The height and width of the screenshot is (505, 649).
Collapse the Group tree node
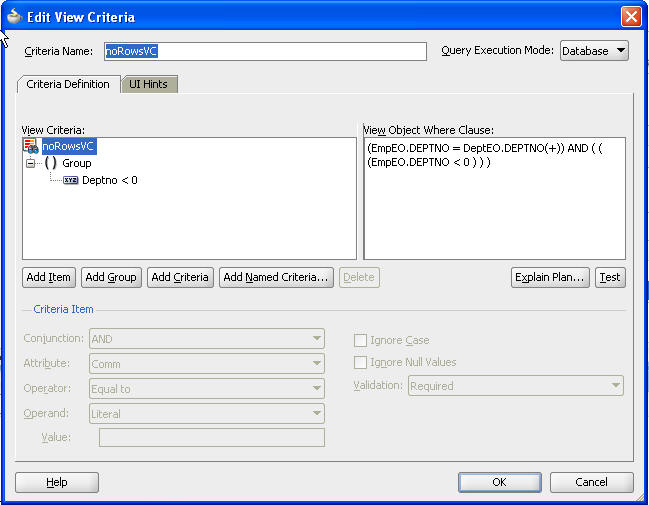30,164
